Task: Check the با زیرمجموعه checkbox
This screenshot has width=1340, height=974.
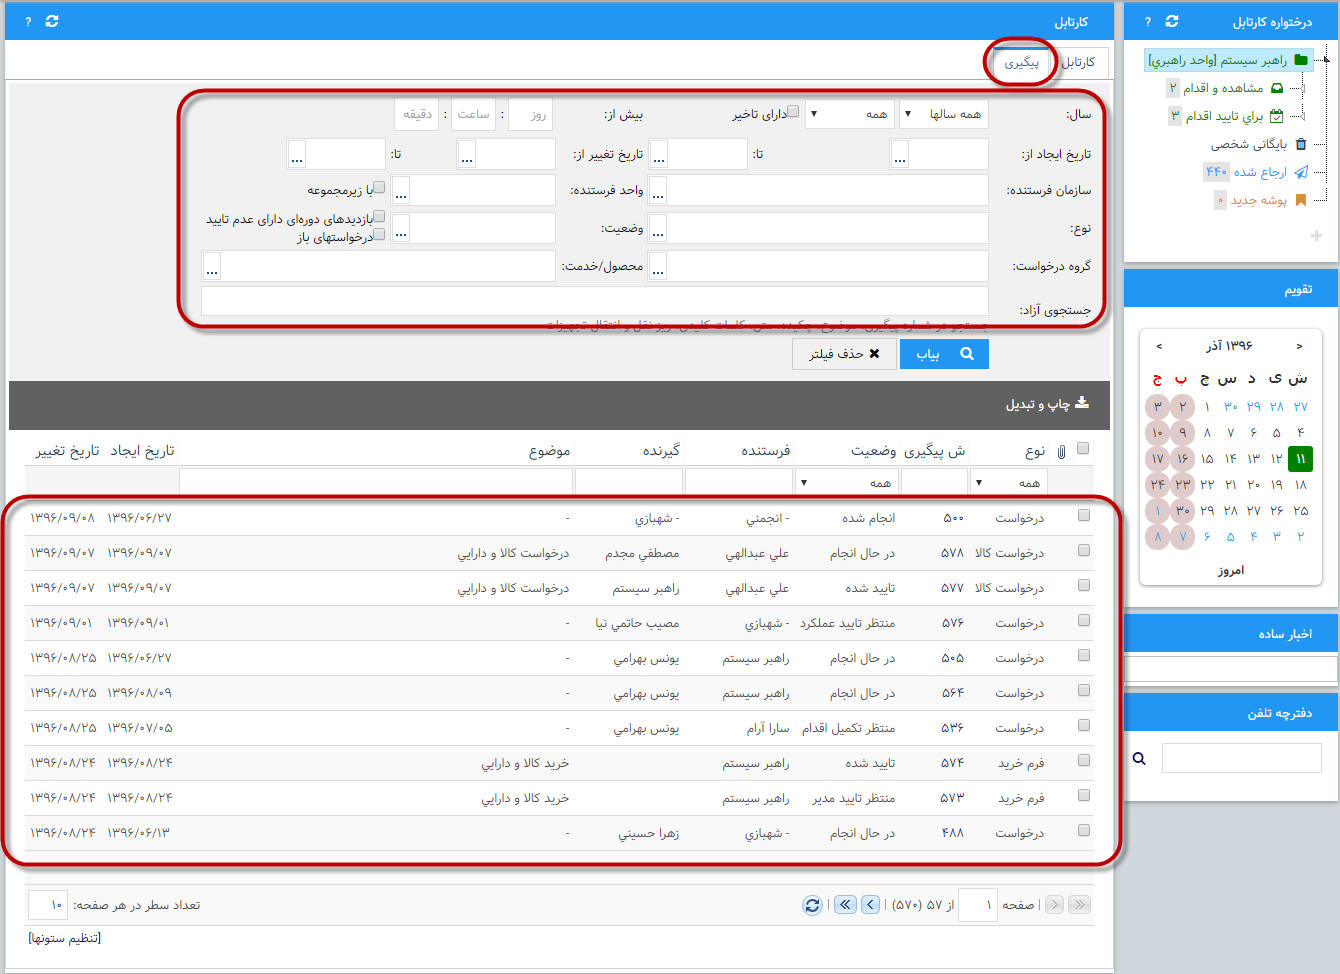Action: (x=379, y=187)
